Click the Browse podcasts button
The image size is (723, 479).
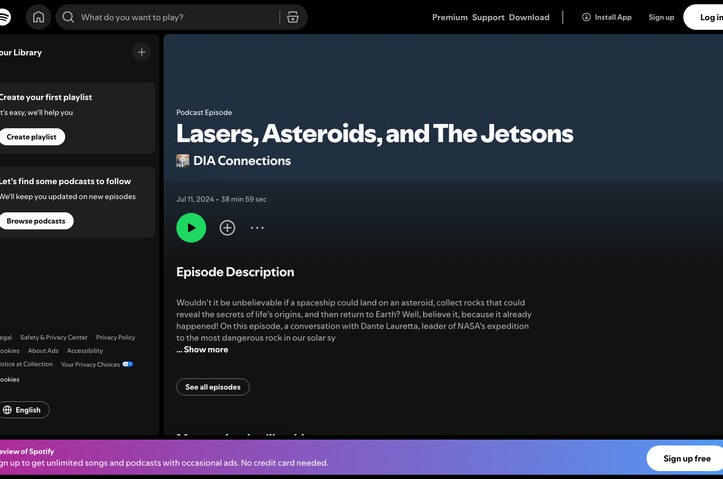(x=36, y=221)
